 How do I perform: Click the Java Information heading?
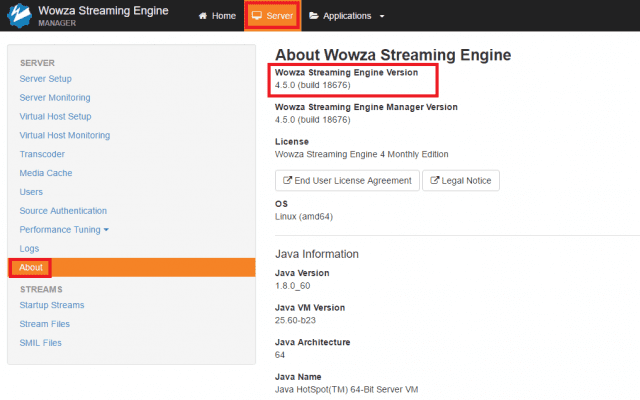pos(317,254)
